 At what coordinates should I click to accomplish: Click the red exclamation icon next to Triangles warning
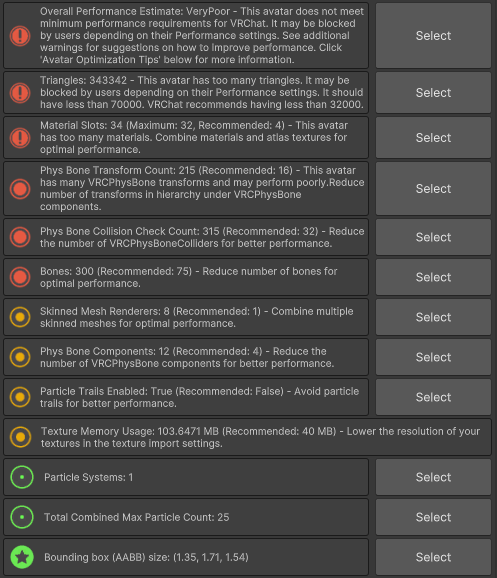tap(20, 93)
